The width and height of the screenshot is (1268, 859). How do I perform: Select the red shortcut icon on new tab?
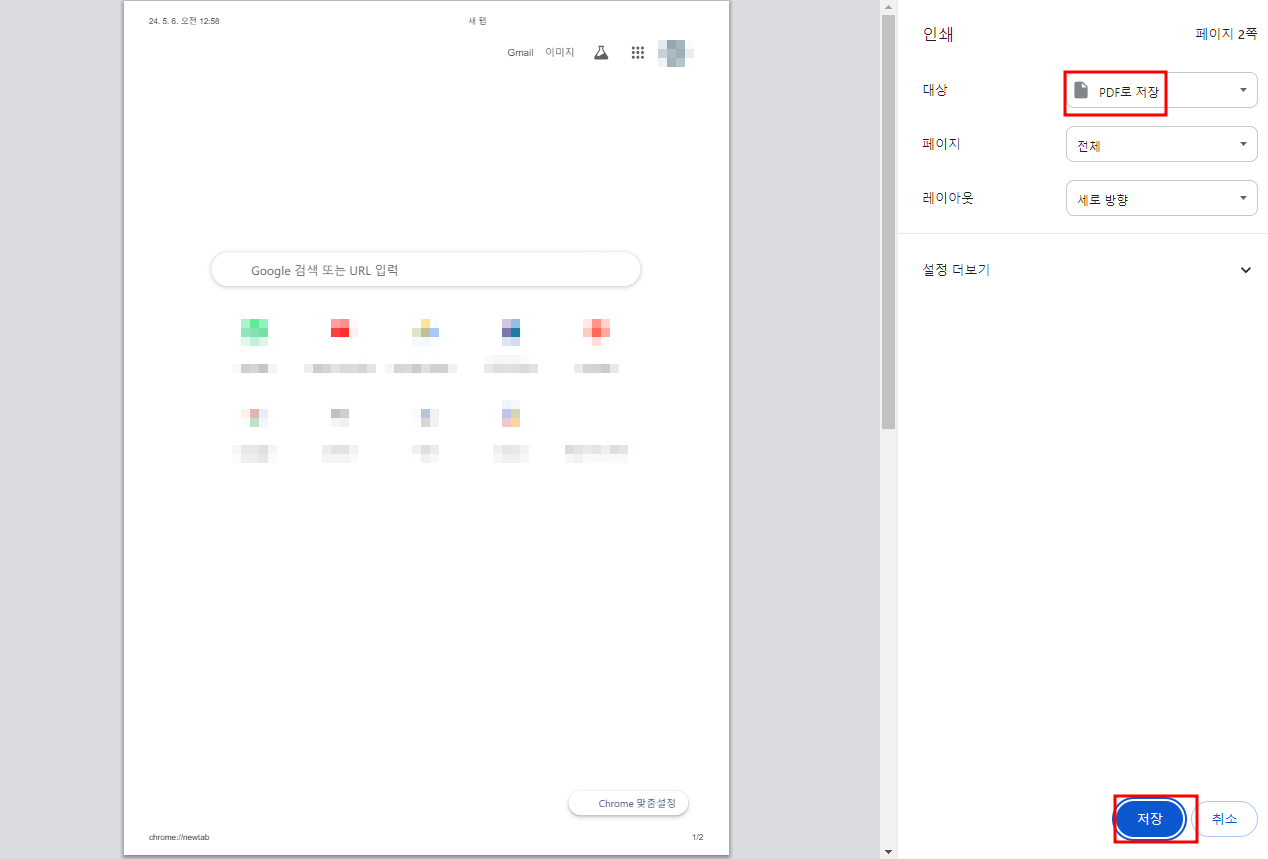click(340, 327)
